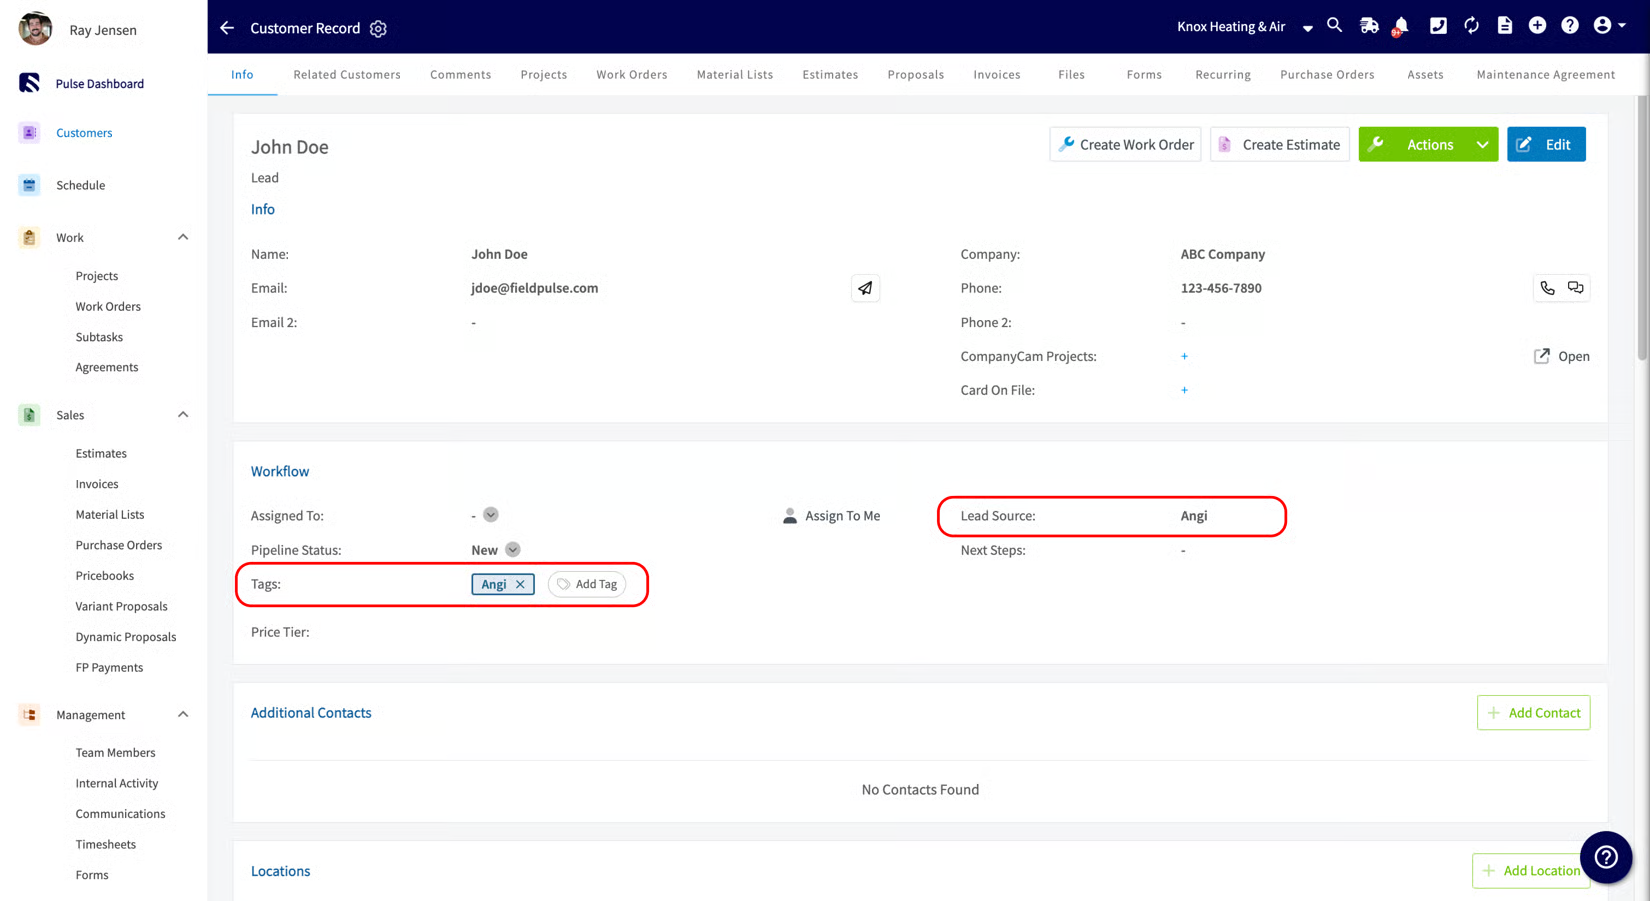
Task: Click the blue Edit button
Action: tap(1546, 145)
